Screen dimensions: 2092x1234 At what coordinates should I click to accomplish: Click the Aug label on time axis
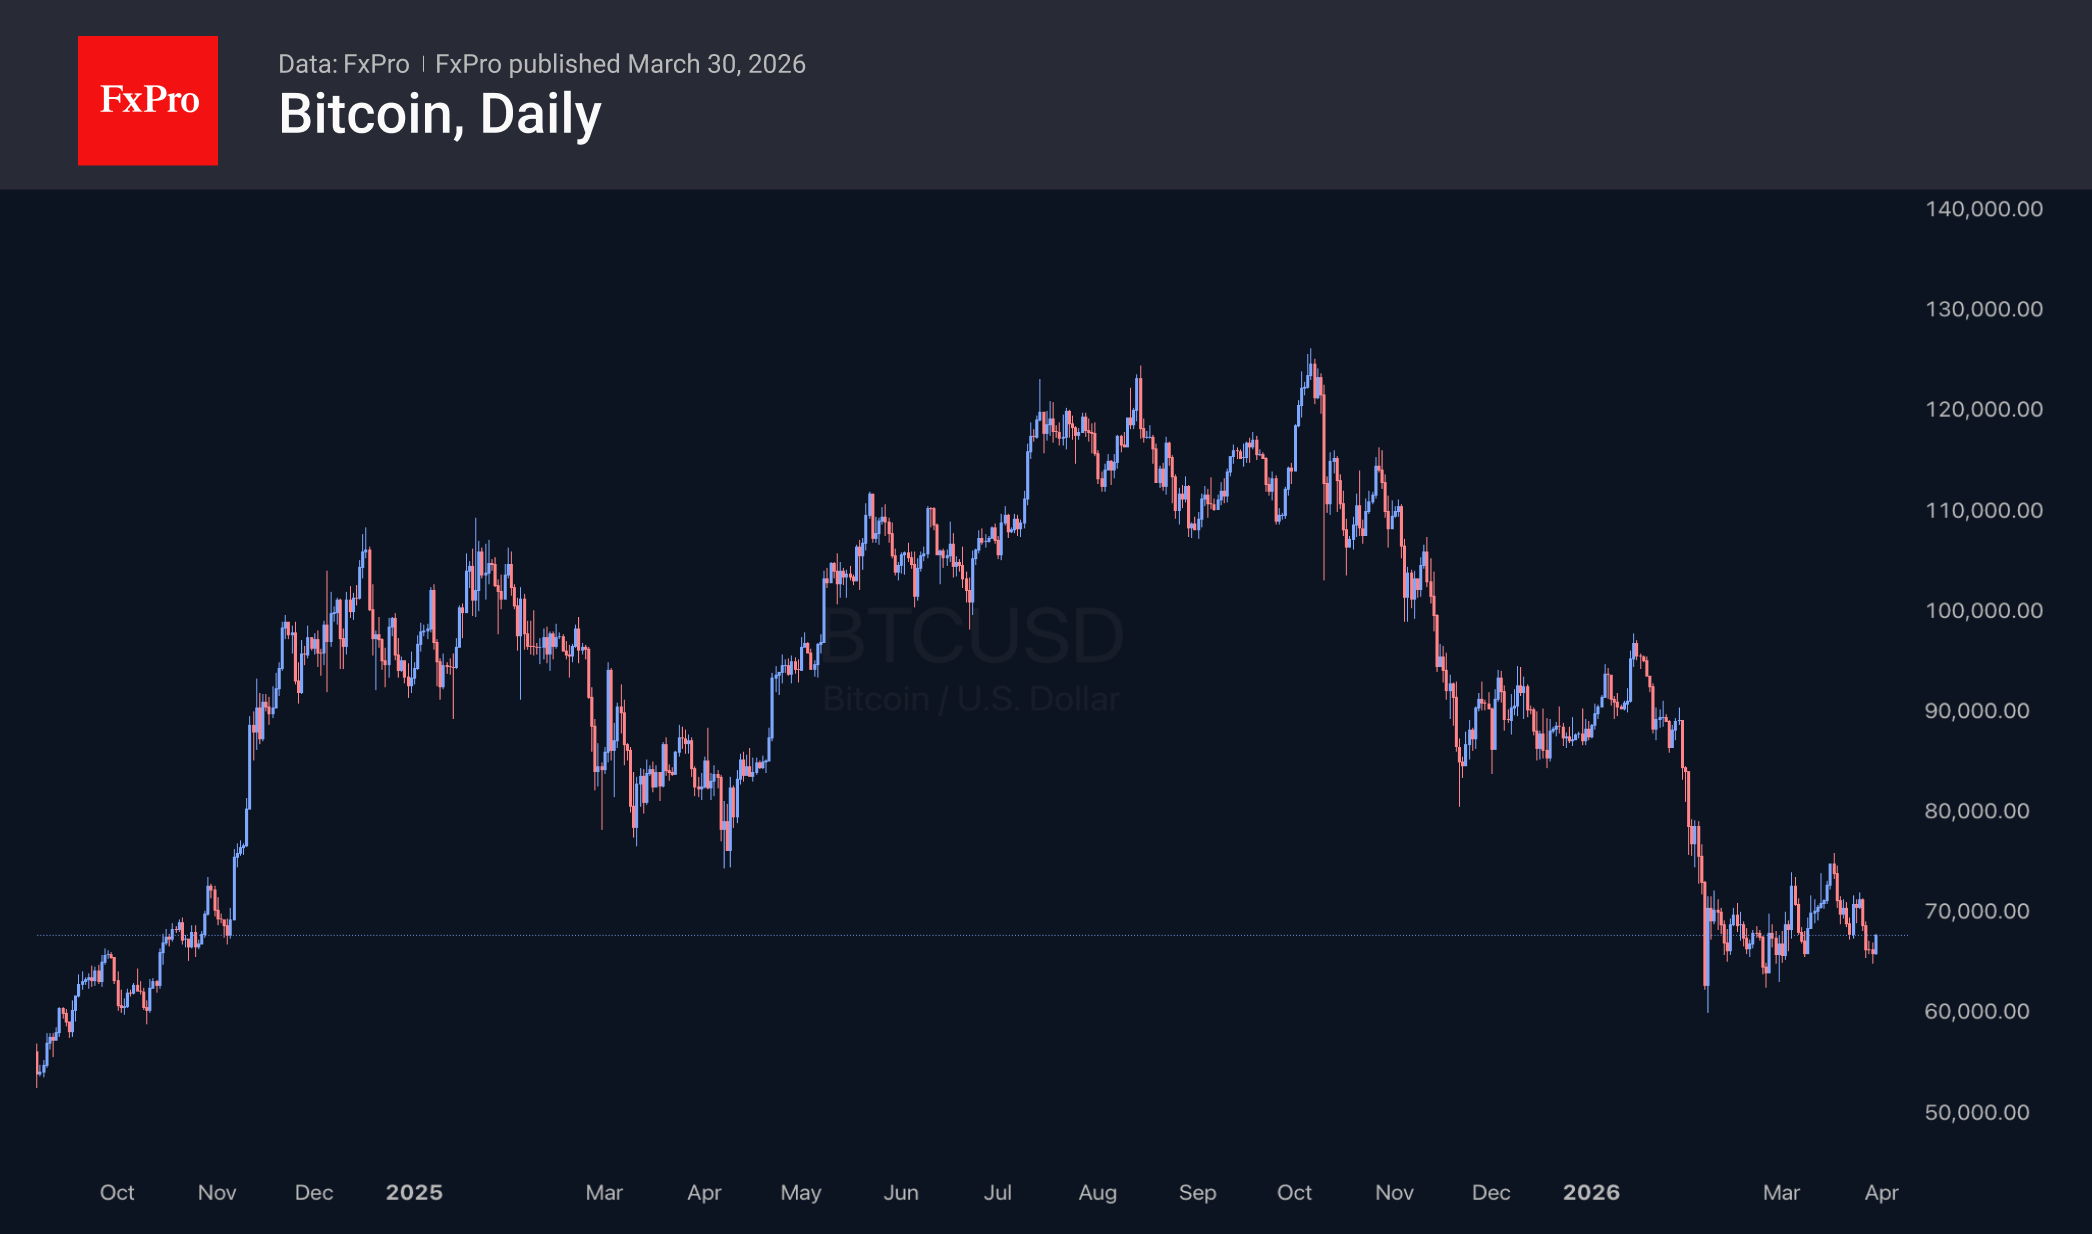pyautogui.click(x=1097, y=1192)
